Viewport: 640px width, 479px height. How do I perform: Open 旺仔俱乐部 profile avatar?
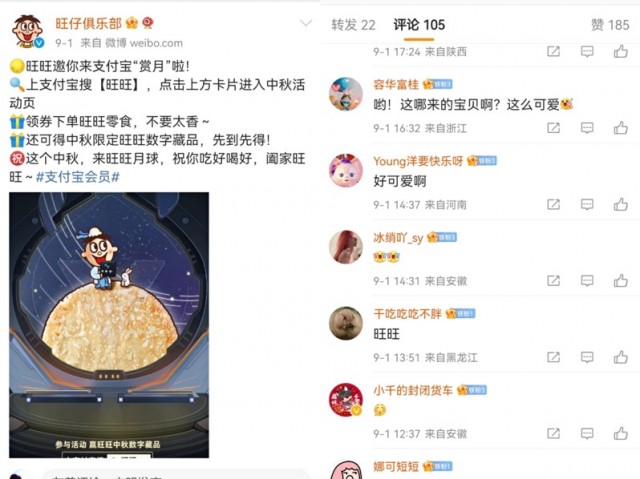27,31
